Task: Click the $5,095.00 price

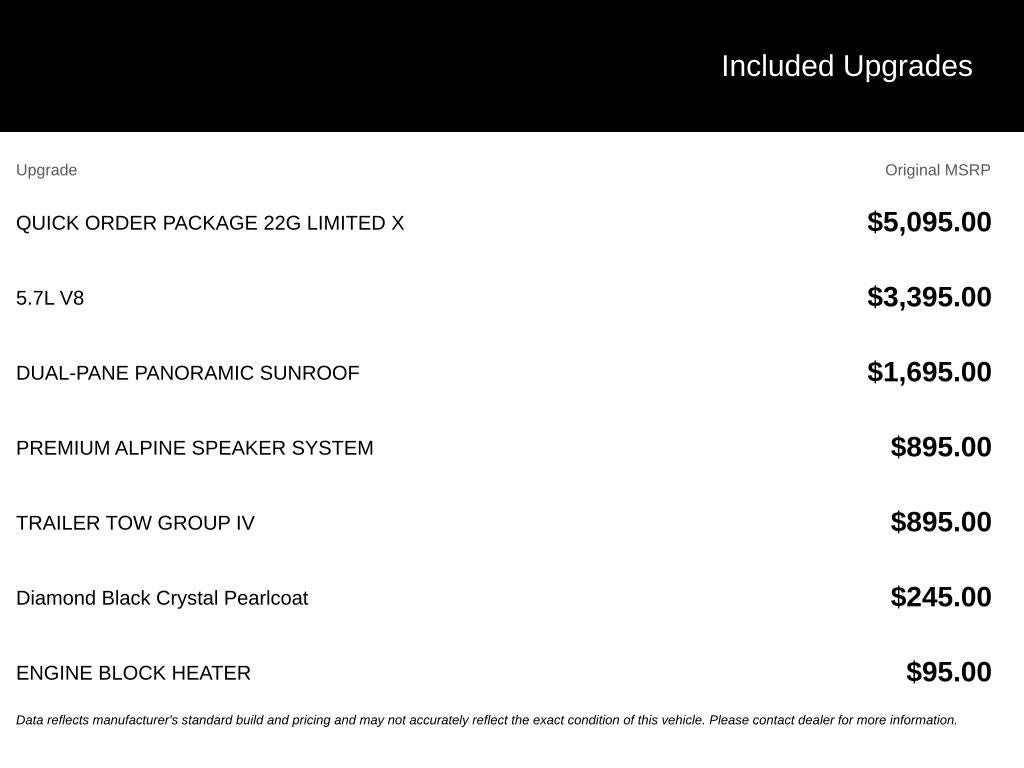Action: point(929,222)
